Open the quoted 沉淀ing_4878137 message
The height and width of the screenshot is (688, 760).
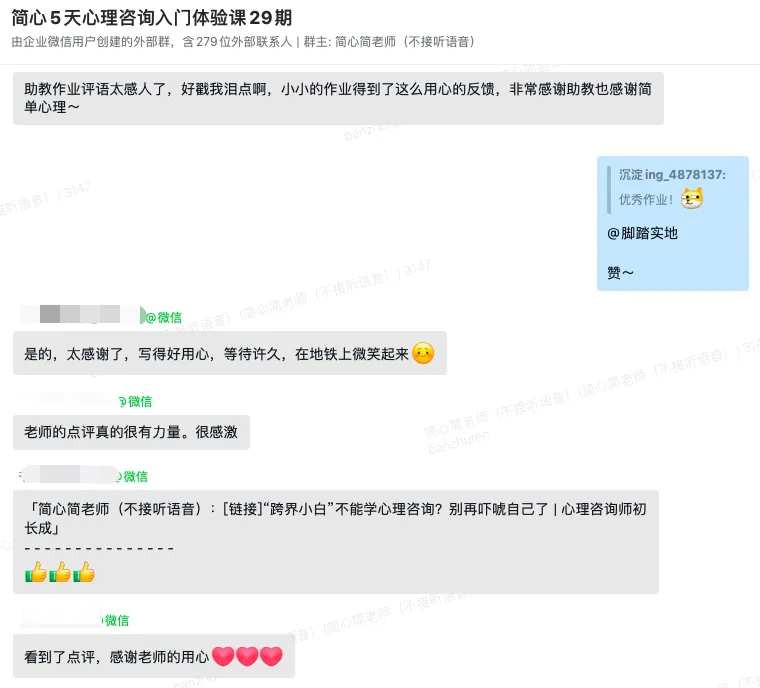(672, 189)
